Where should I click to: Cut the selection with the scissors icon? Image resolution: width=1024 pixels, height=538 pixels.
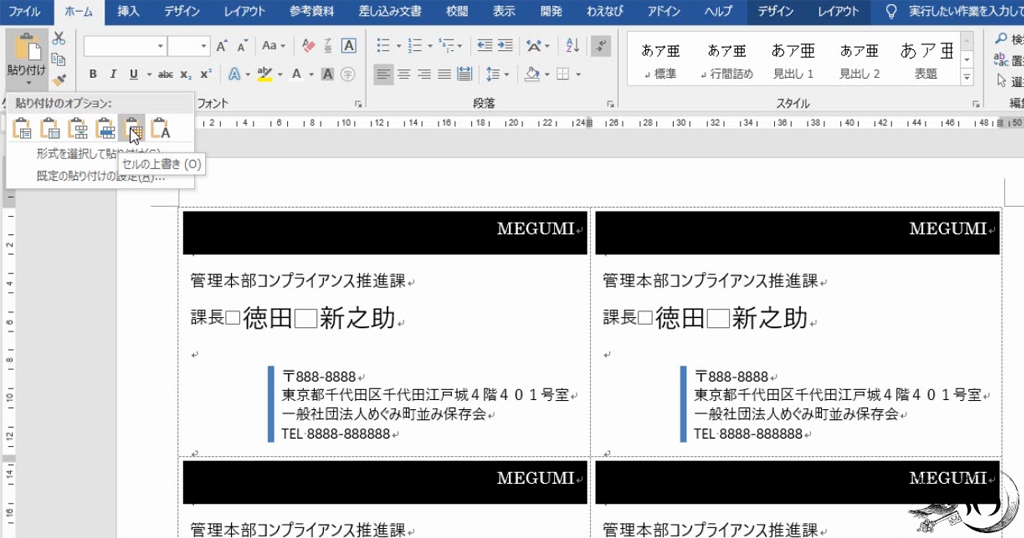coord(59,39)
